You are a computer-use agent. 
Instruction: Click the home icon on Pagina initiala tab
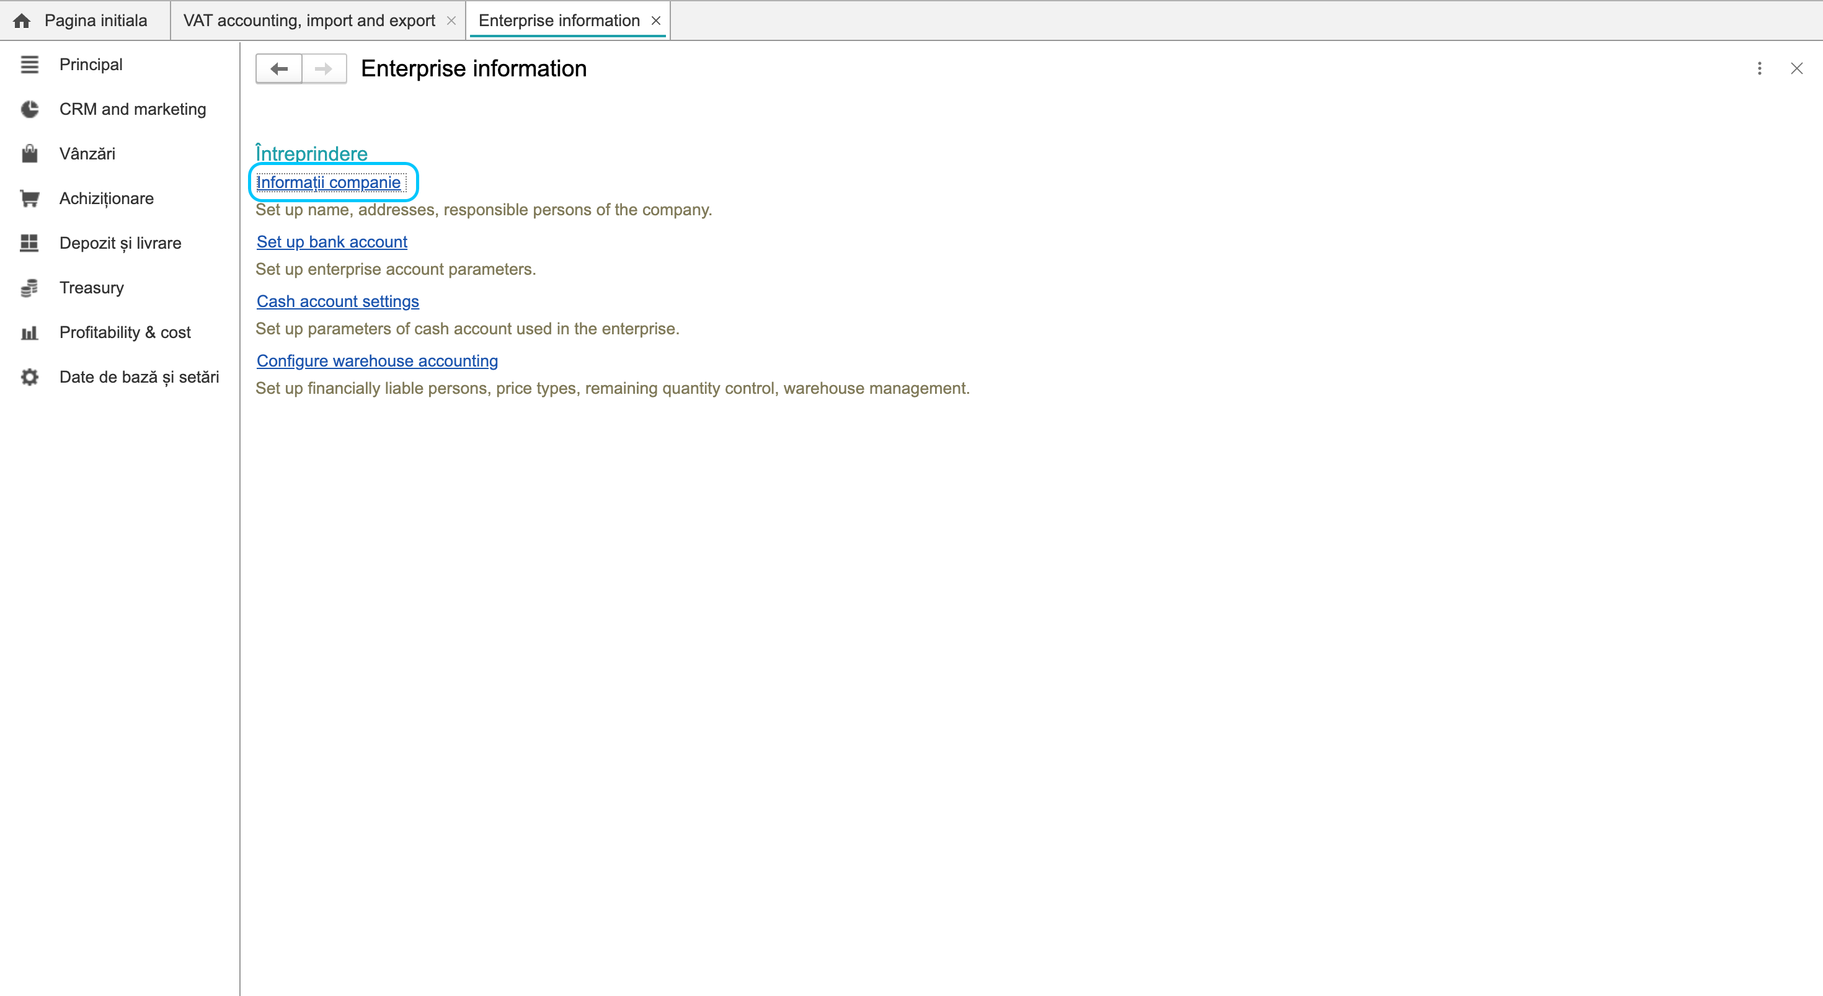(x=22, y=21)
